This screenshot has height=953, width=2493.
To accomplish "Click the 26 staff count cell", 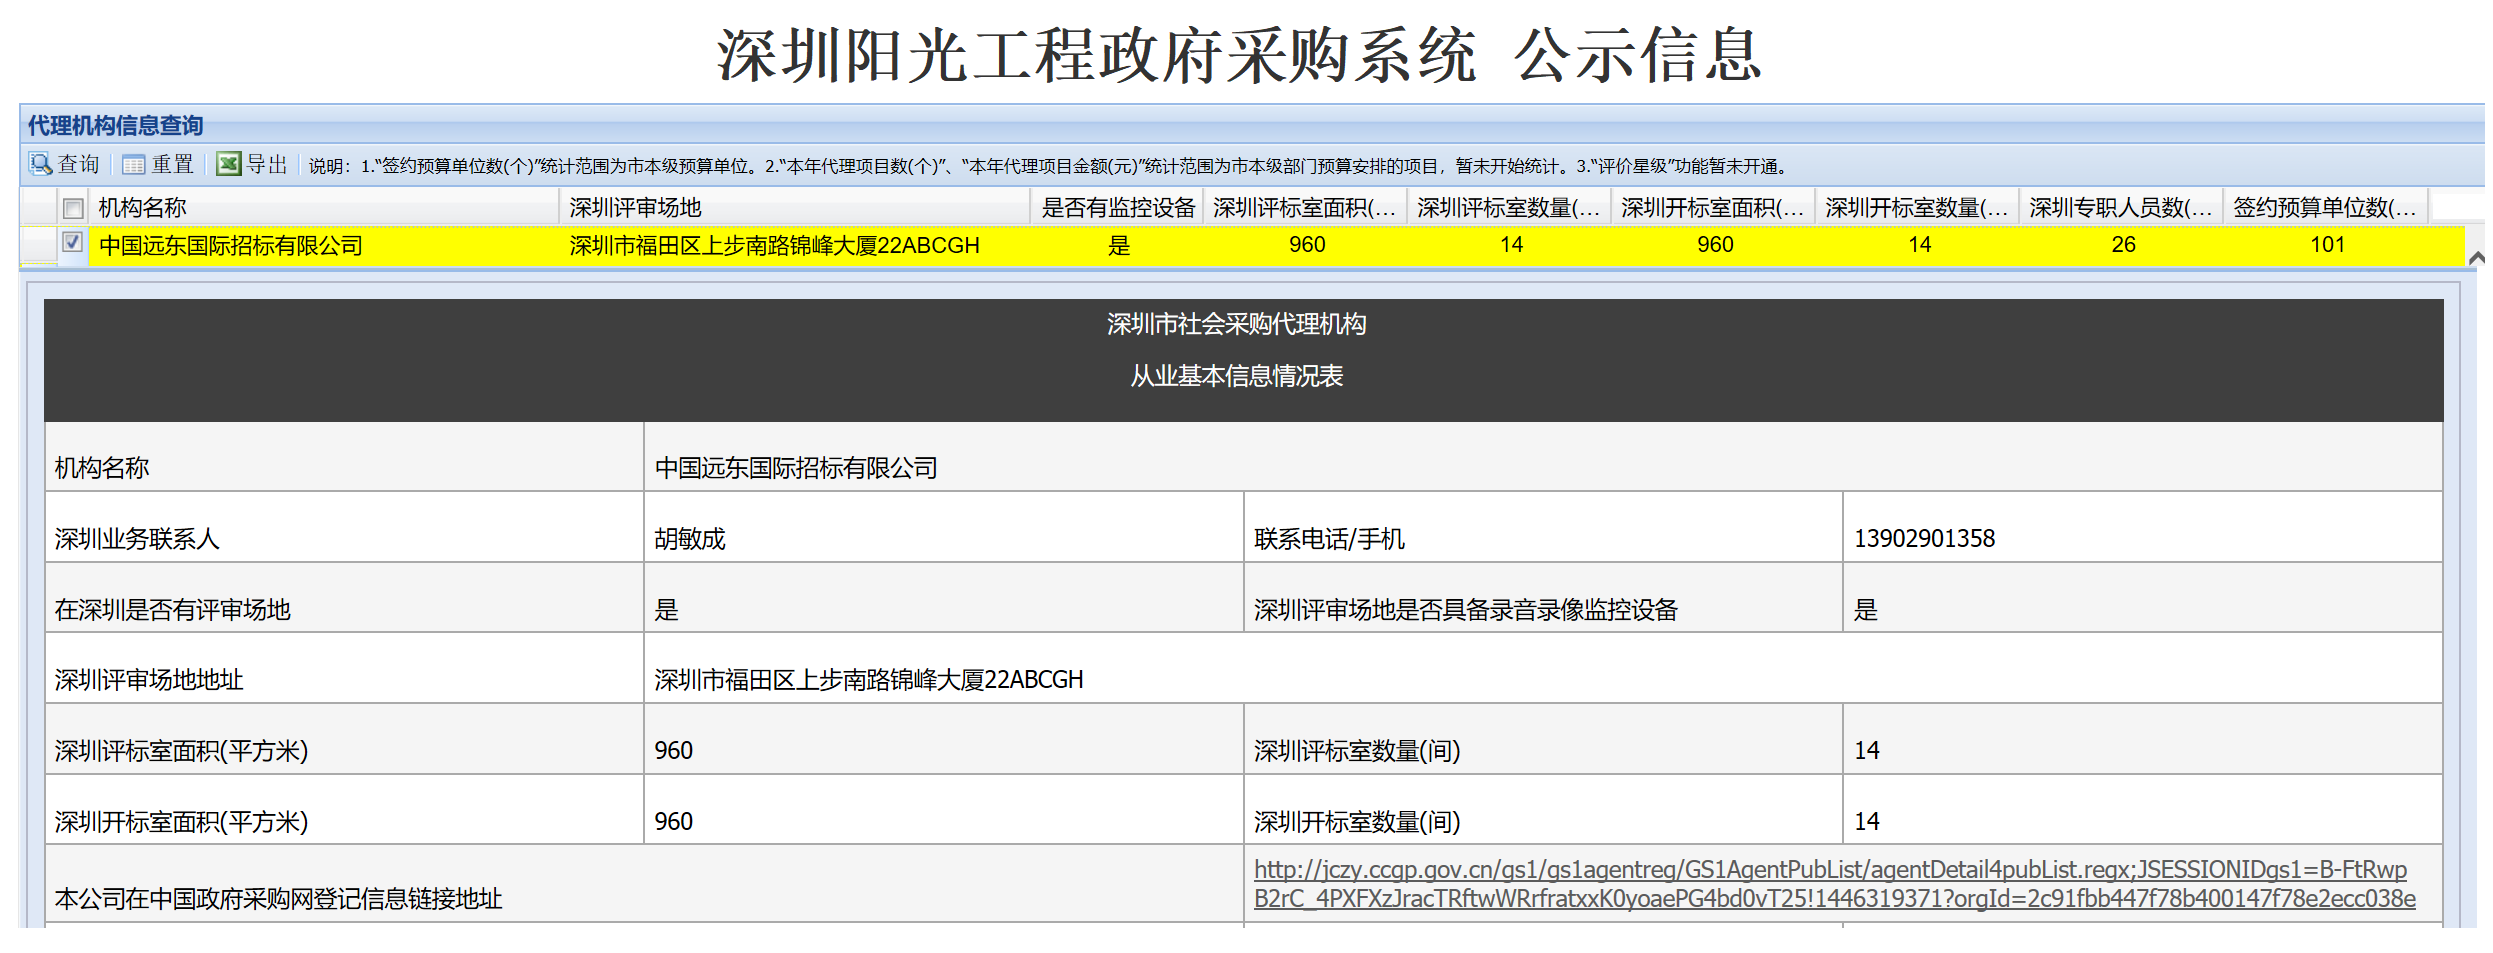I will point(2123,245).
